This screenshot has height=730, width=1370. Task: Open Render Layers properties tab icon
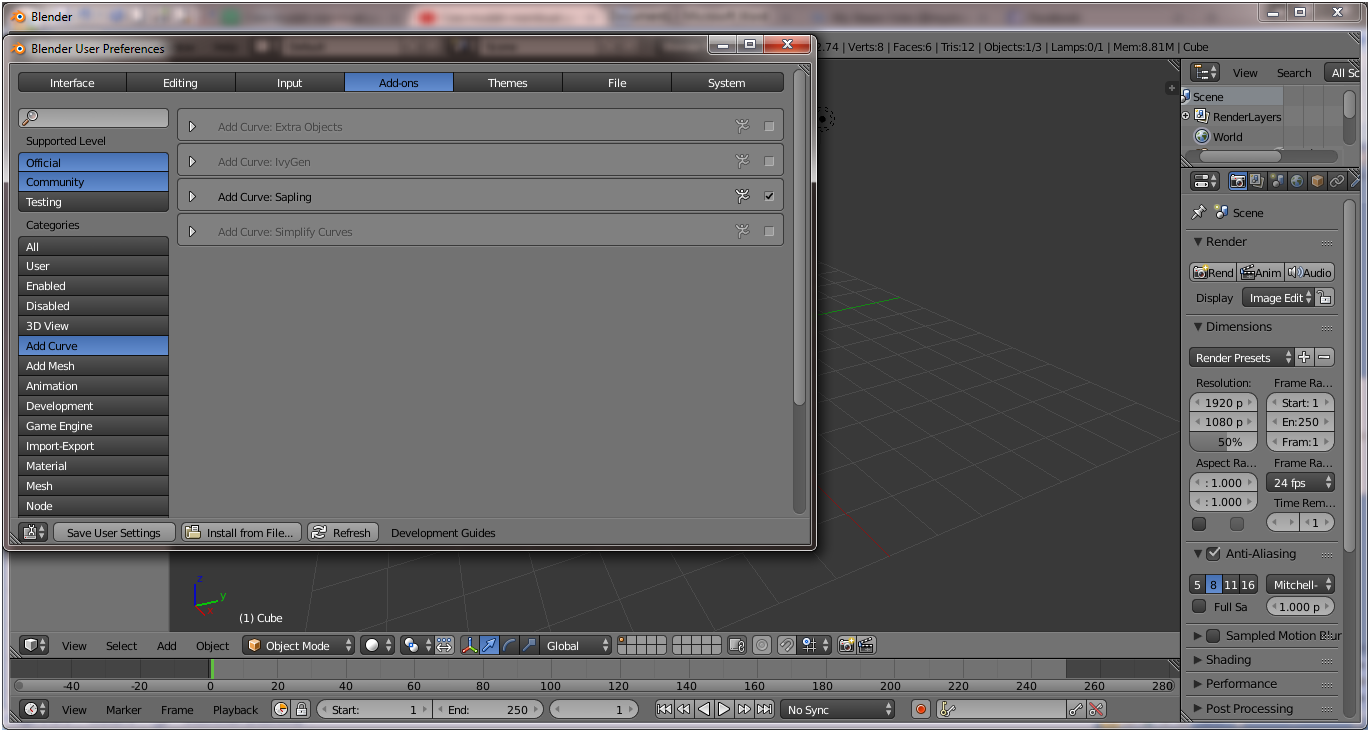(1257, 181)
